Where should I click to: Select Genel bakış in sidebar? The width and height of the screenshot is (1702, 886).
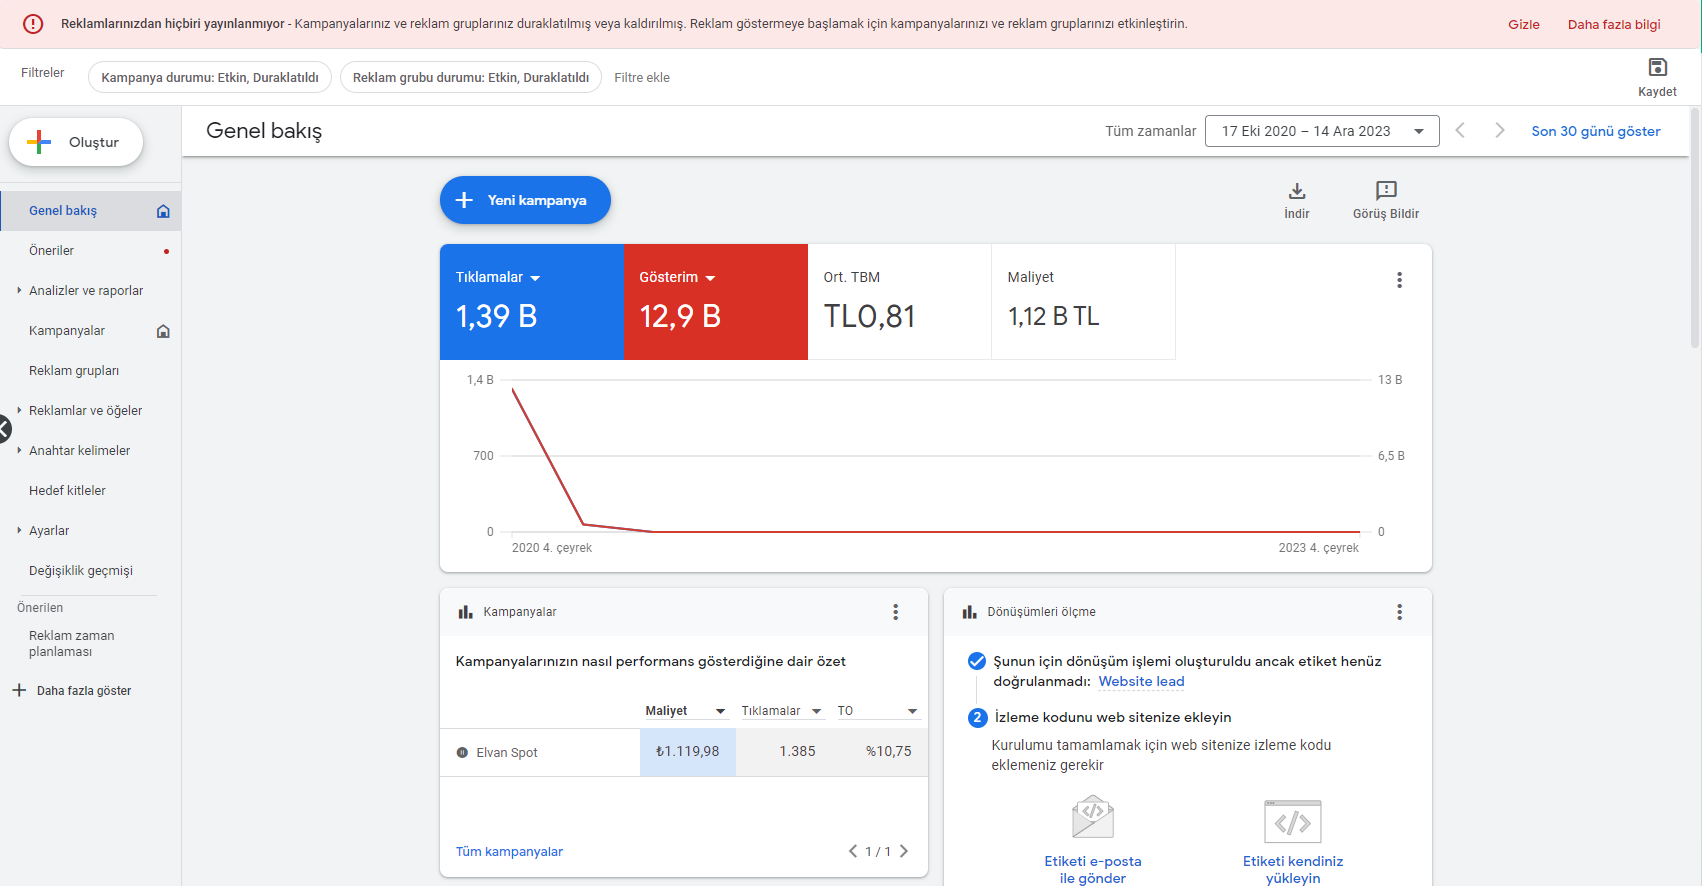91,211
